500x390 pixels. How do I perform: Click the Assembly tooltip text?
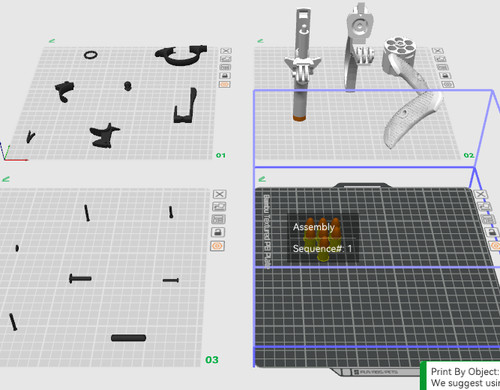pyautogui.click(x=314, y=227)
